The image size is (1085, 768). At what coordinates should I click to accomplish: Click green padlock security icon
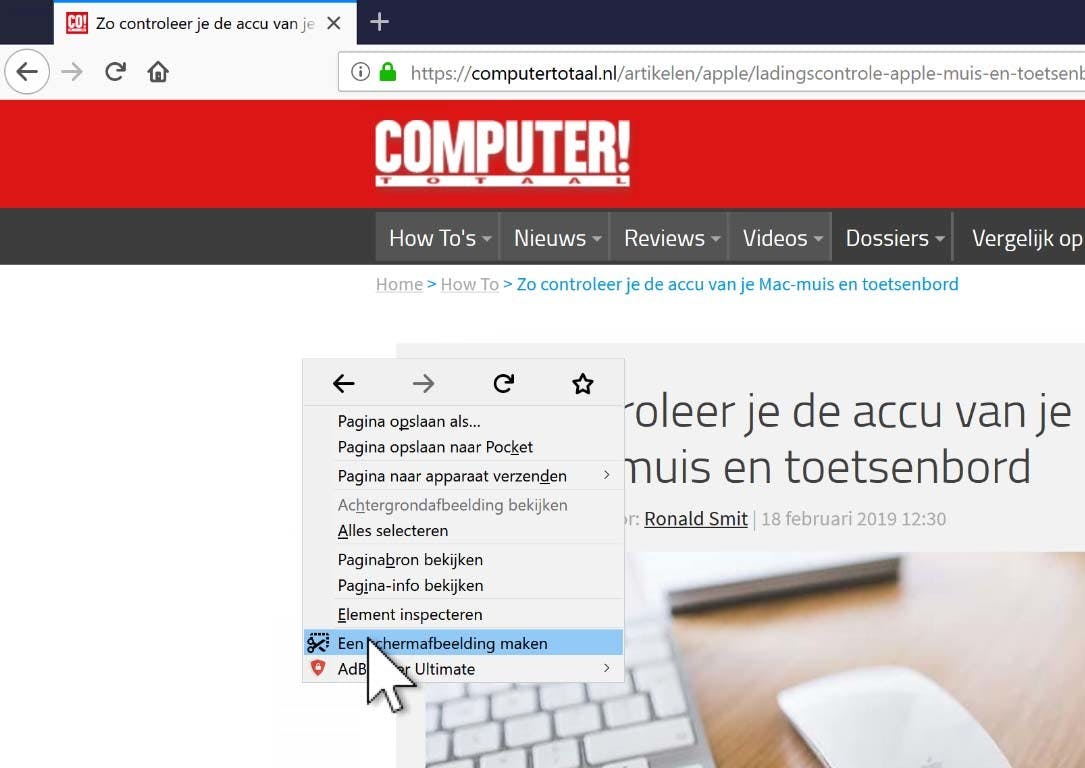[388, 71]
